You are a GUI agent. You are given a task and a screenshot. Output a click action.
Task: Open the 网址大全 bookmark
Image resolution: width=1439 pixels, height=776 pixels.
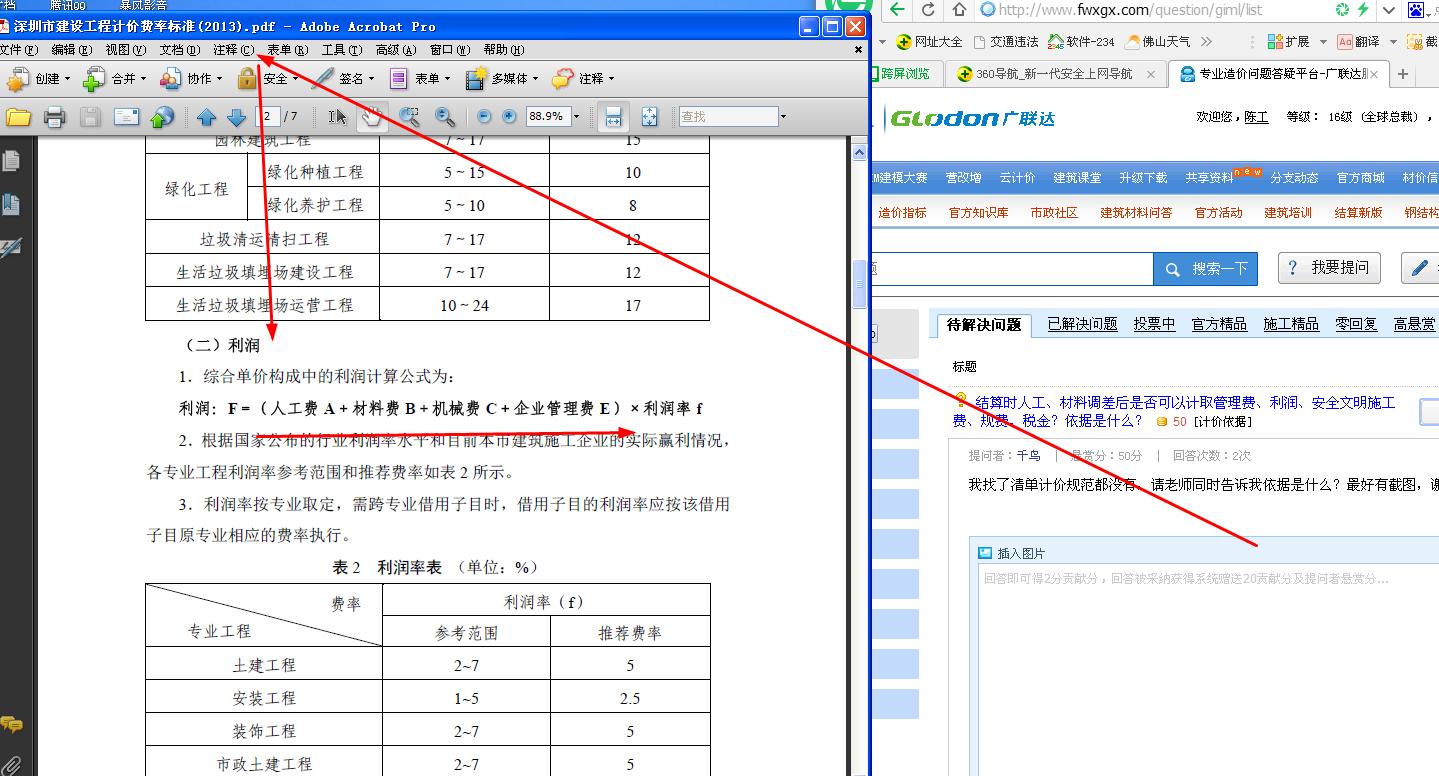[929, 42]
